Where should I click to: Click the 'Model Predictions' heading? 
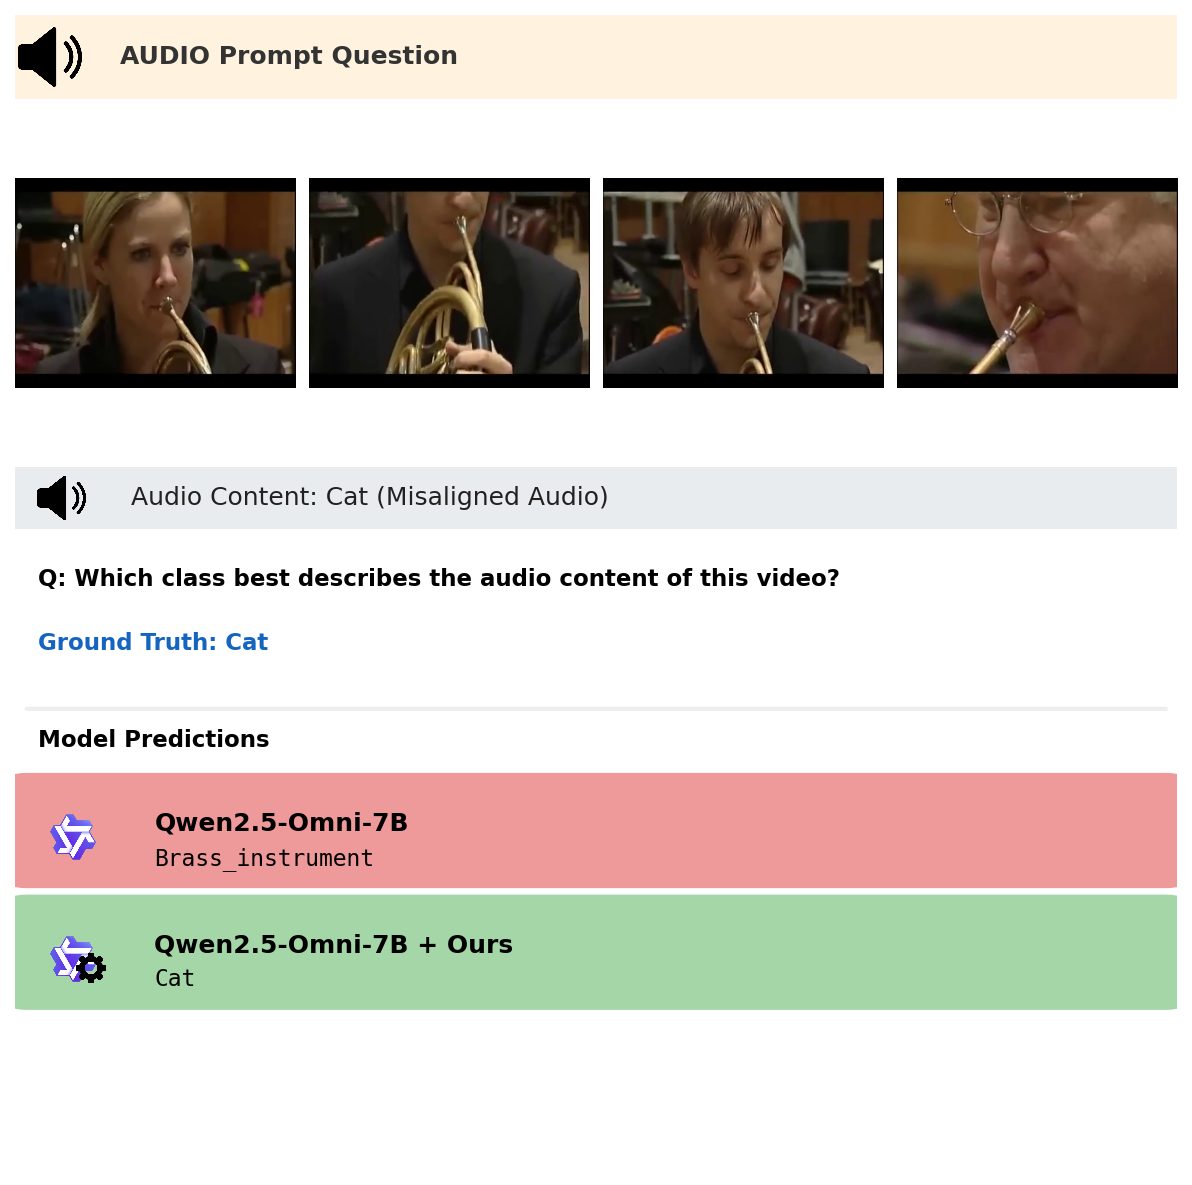pos(153,739)
